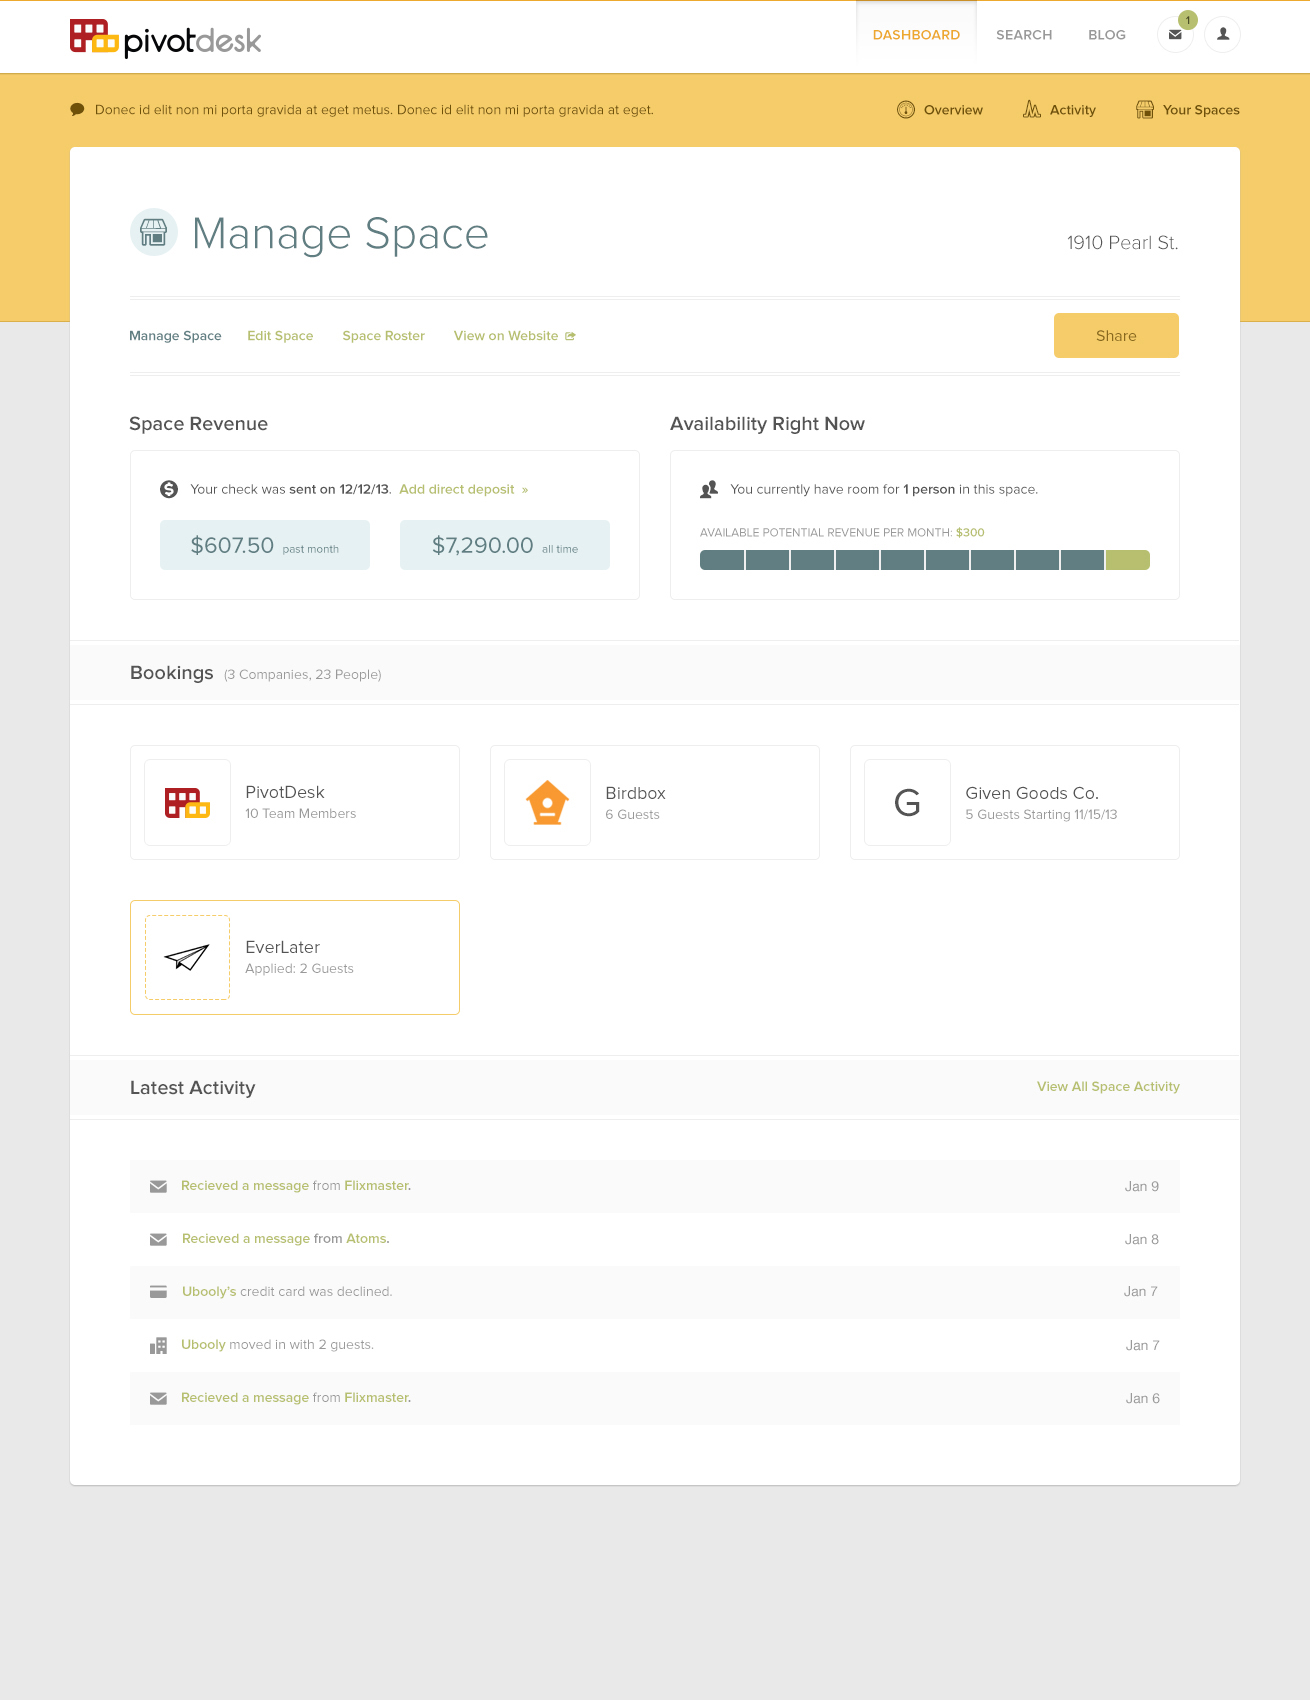Select the Overview menu item
1310x1700 pixels.
click(940, 110)
